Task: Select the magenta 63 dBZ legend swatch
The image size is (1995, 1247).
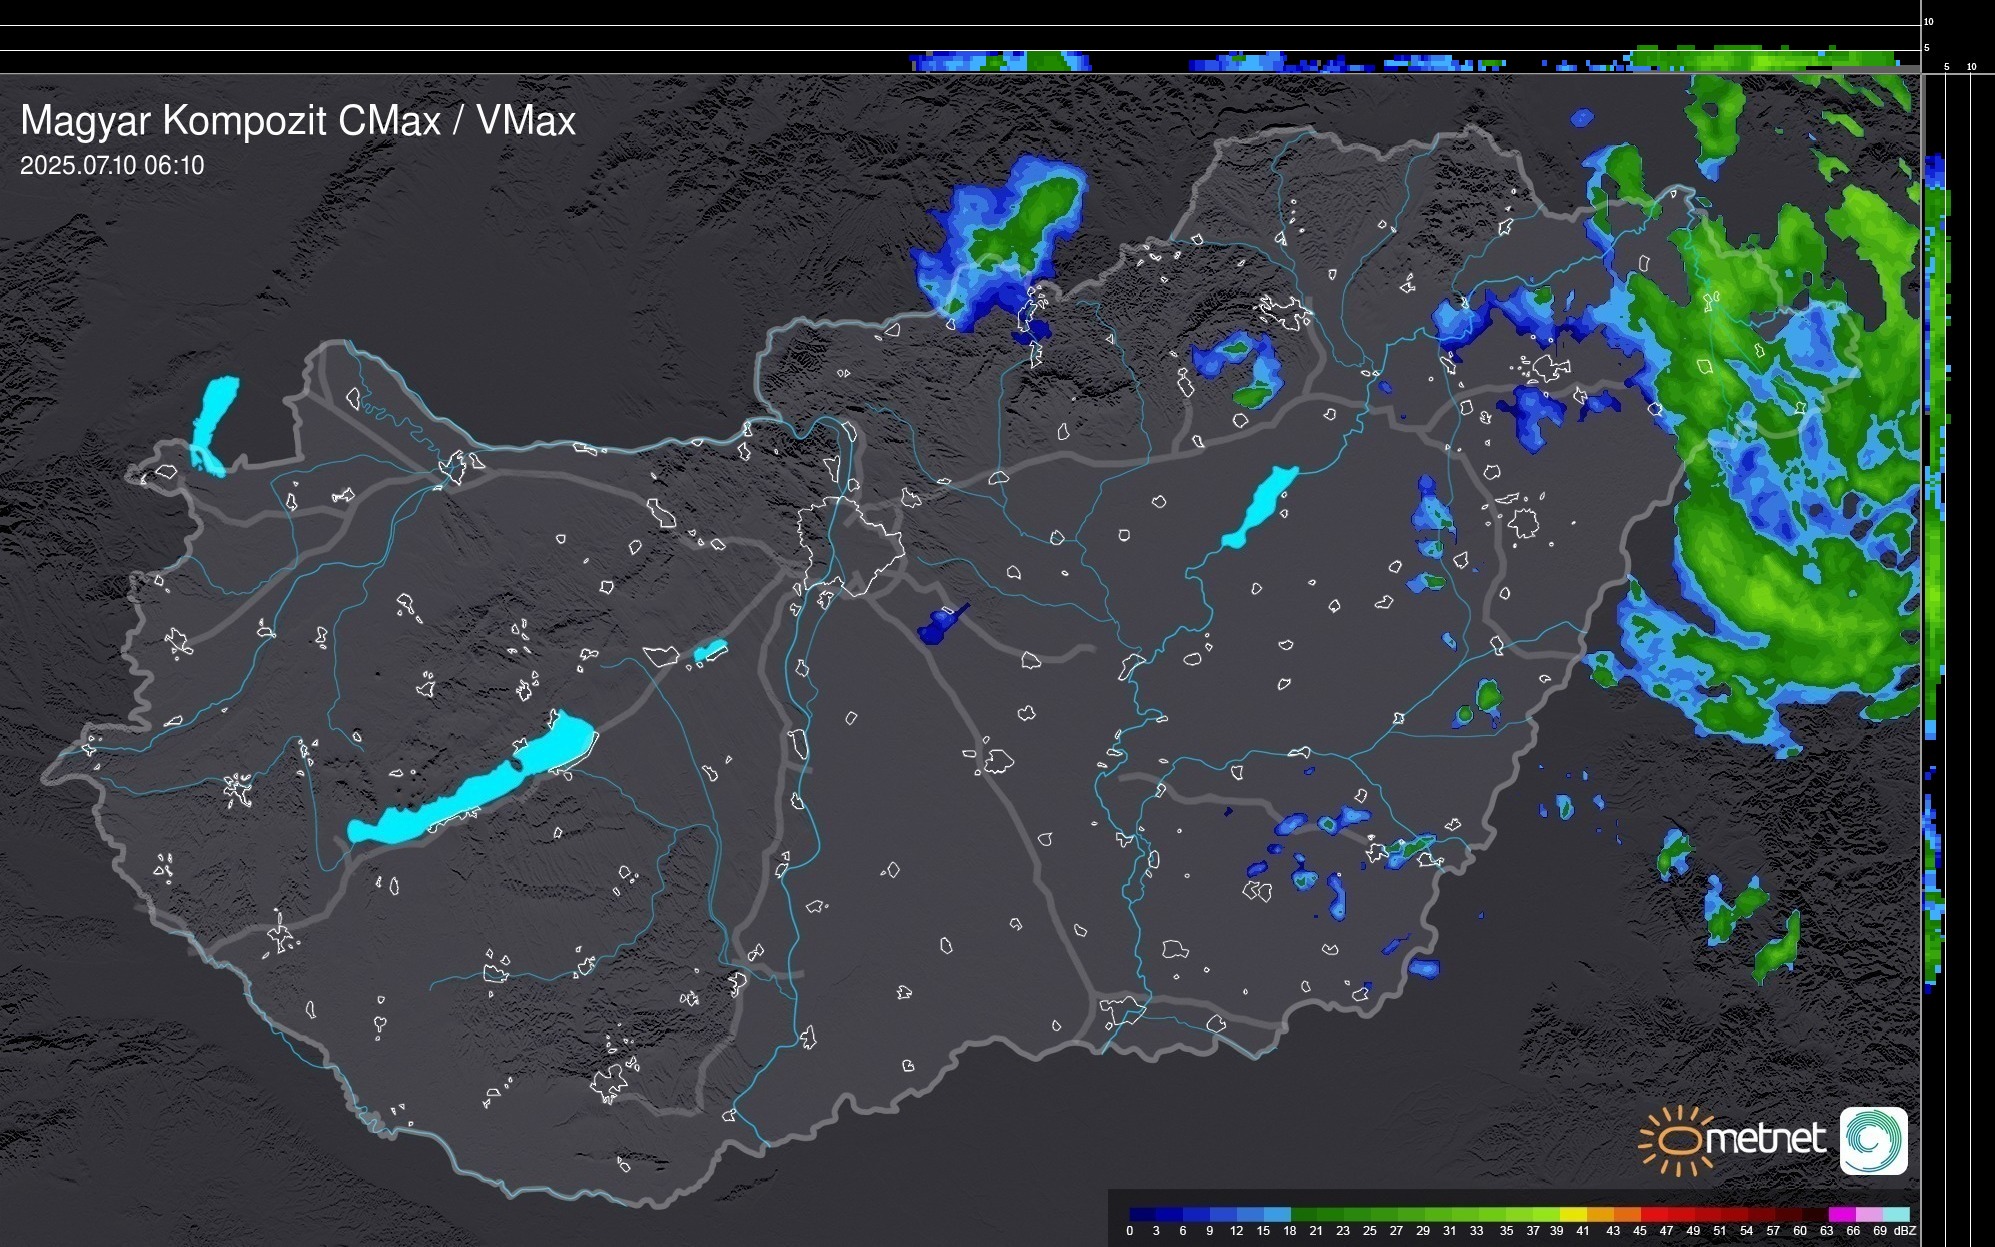Action: 1841,1214
